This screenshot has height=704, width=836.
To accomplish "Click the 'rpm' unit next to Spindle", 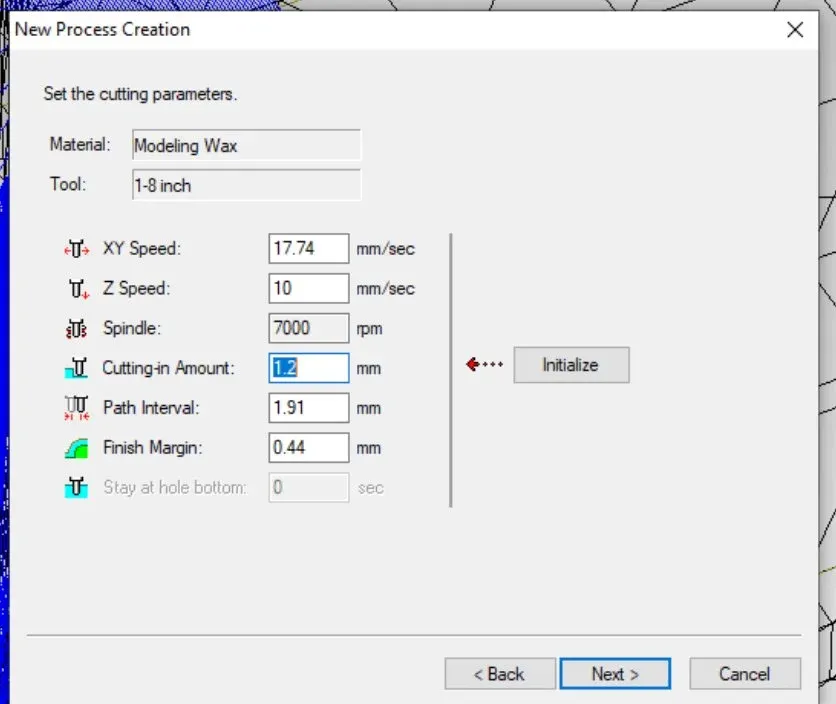I will coord(369,329).
